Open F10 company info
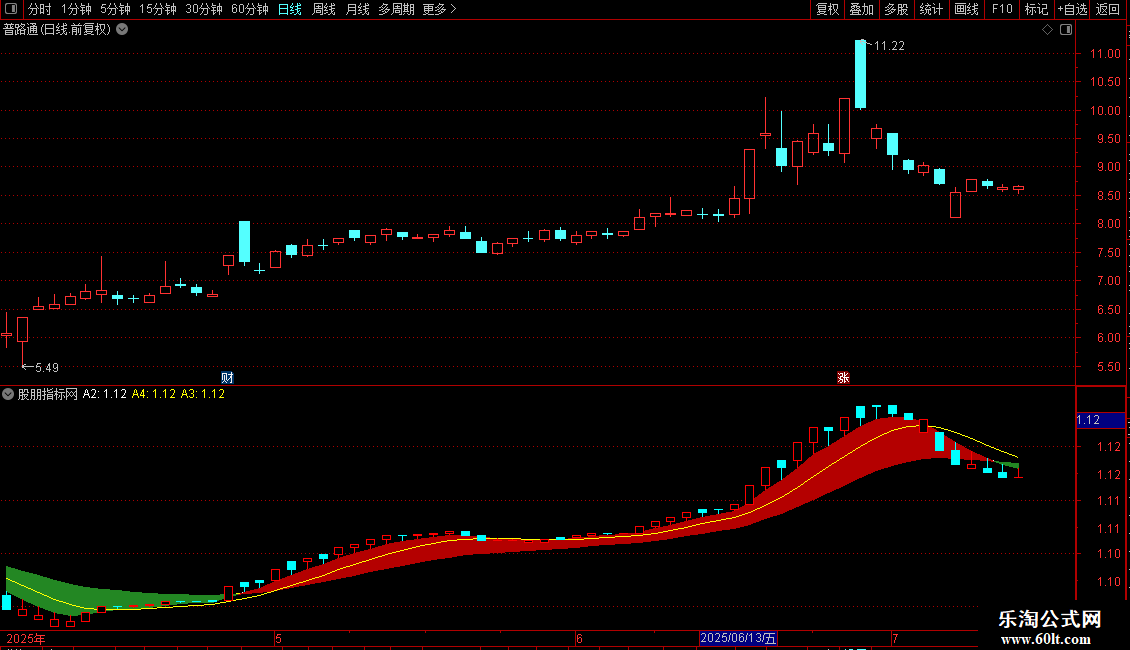 pos(1002,9)
